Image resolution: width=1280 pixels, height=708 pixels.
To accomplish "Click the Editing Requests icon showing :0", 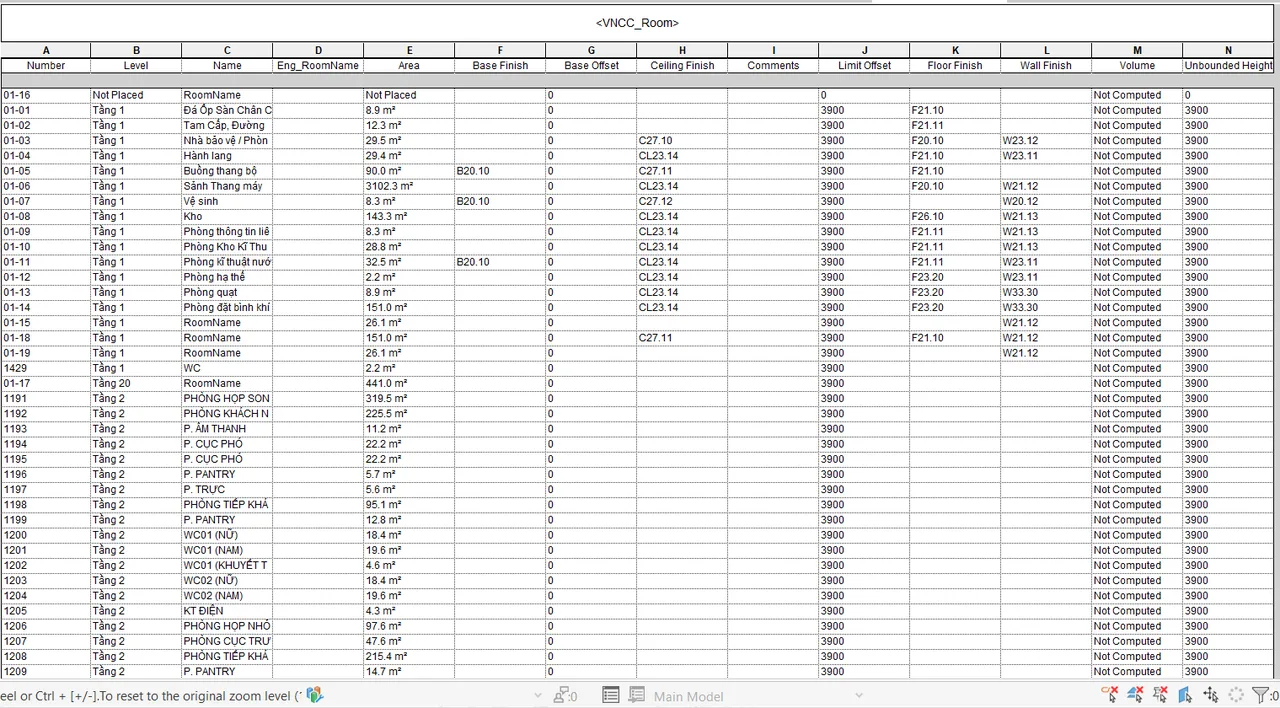I will tap(566, 696).
